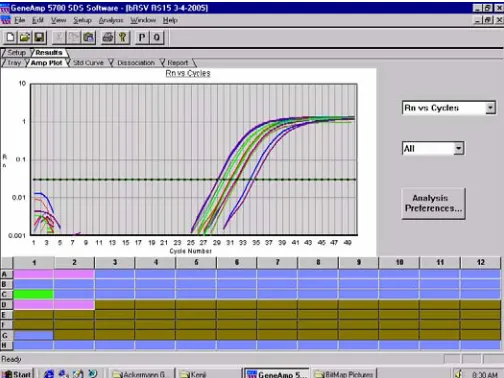Click the question-mark help toolbar icon
This screenshot has width=504, height=378.
point(122,37)
